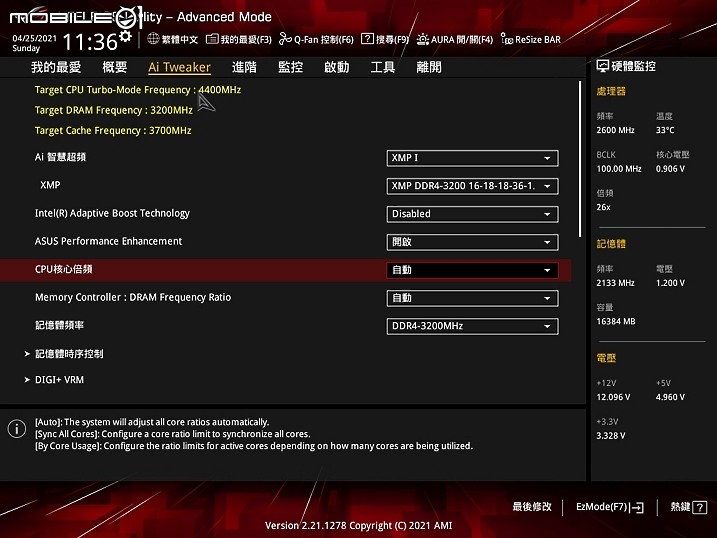Screen dimensions: 717x538
Task: Click the XMP setting label
Action: click(x=50, y=185)
